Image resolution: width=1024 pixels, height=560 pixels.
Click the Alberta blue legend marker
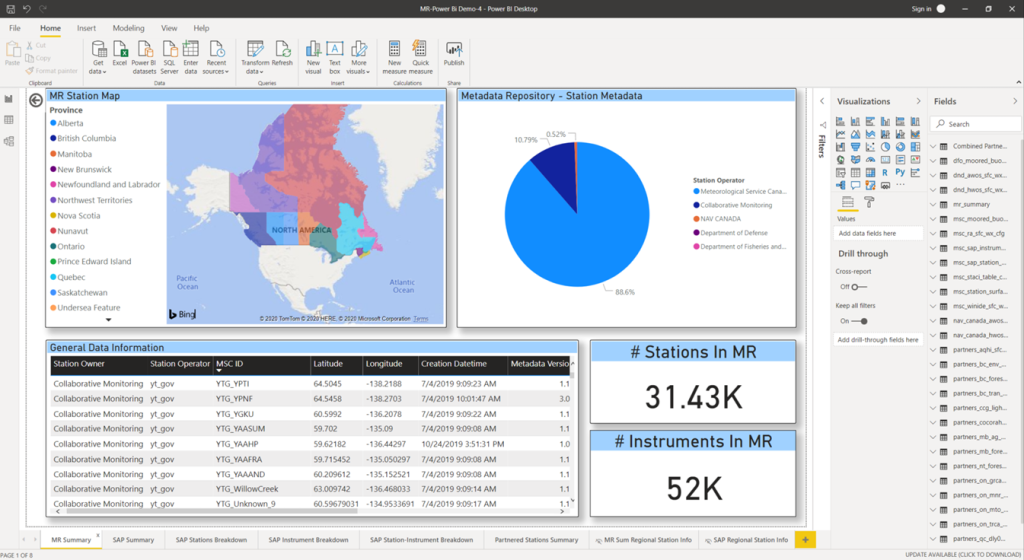[x=53, y=123]
